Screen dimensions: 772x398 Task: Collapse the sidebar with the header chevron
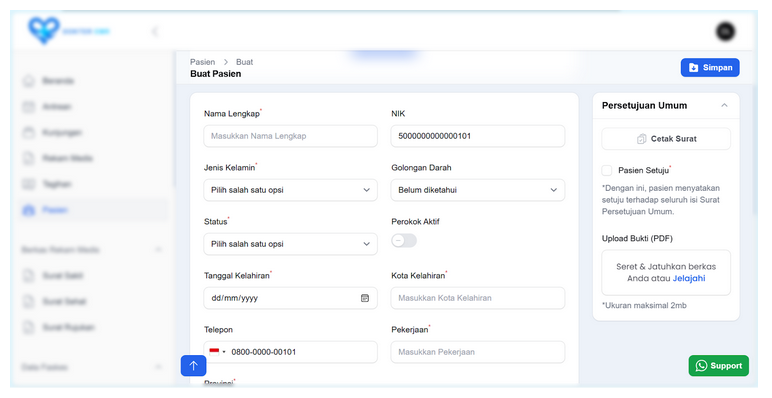[155, 32]
